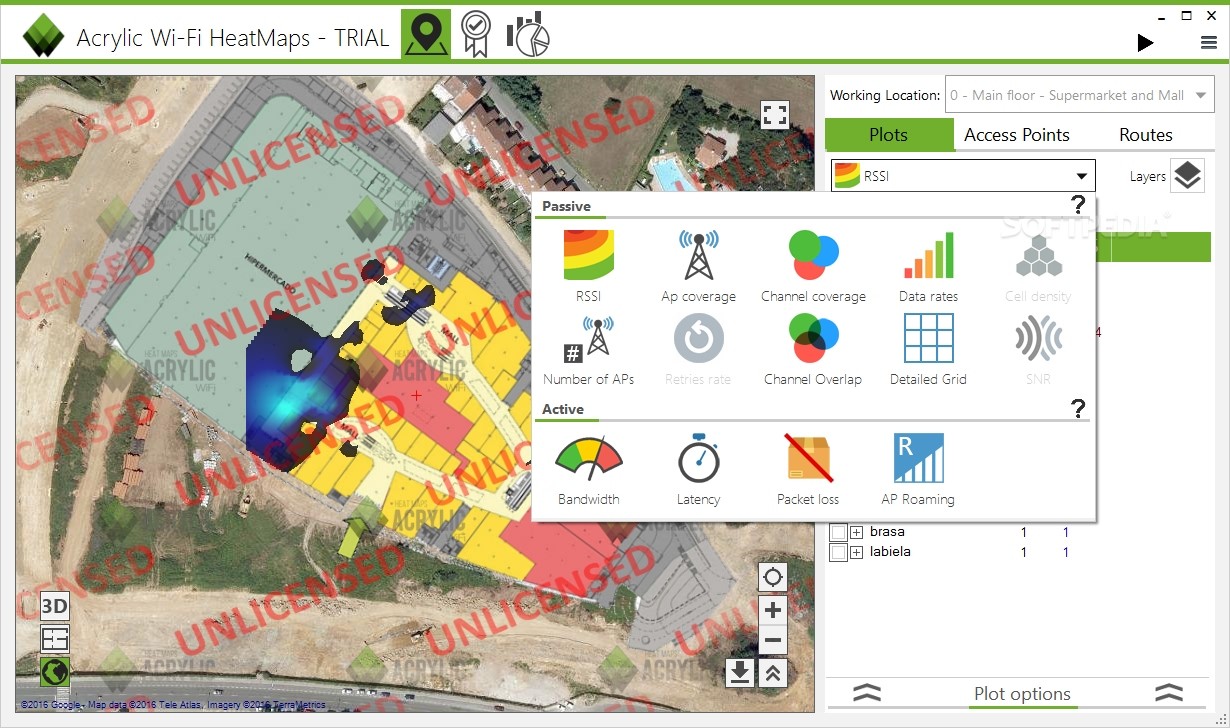Toggle the globe satellite map button
1230x728 pixels.
pos(55,671)
